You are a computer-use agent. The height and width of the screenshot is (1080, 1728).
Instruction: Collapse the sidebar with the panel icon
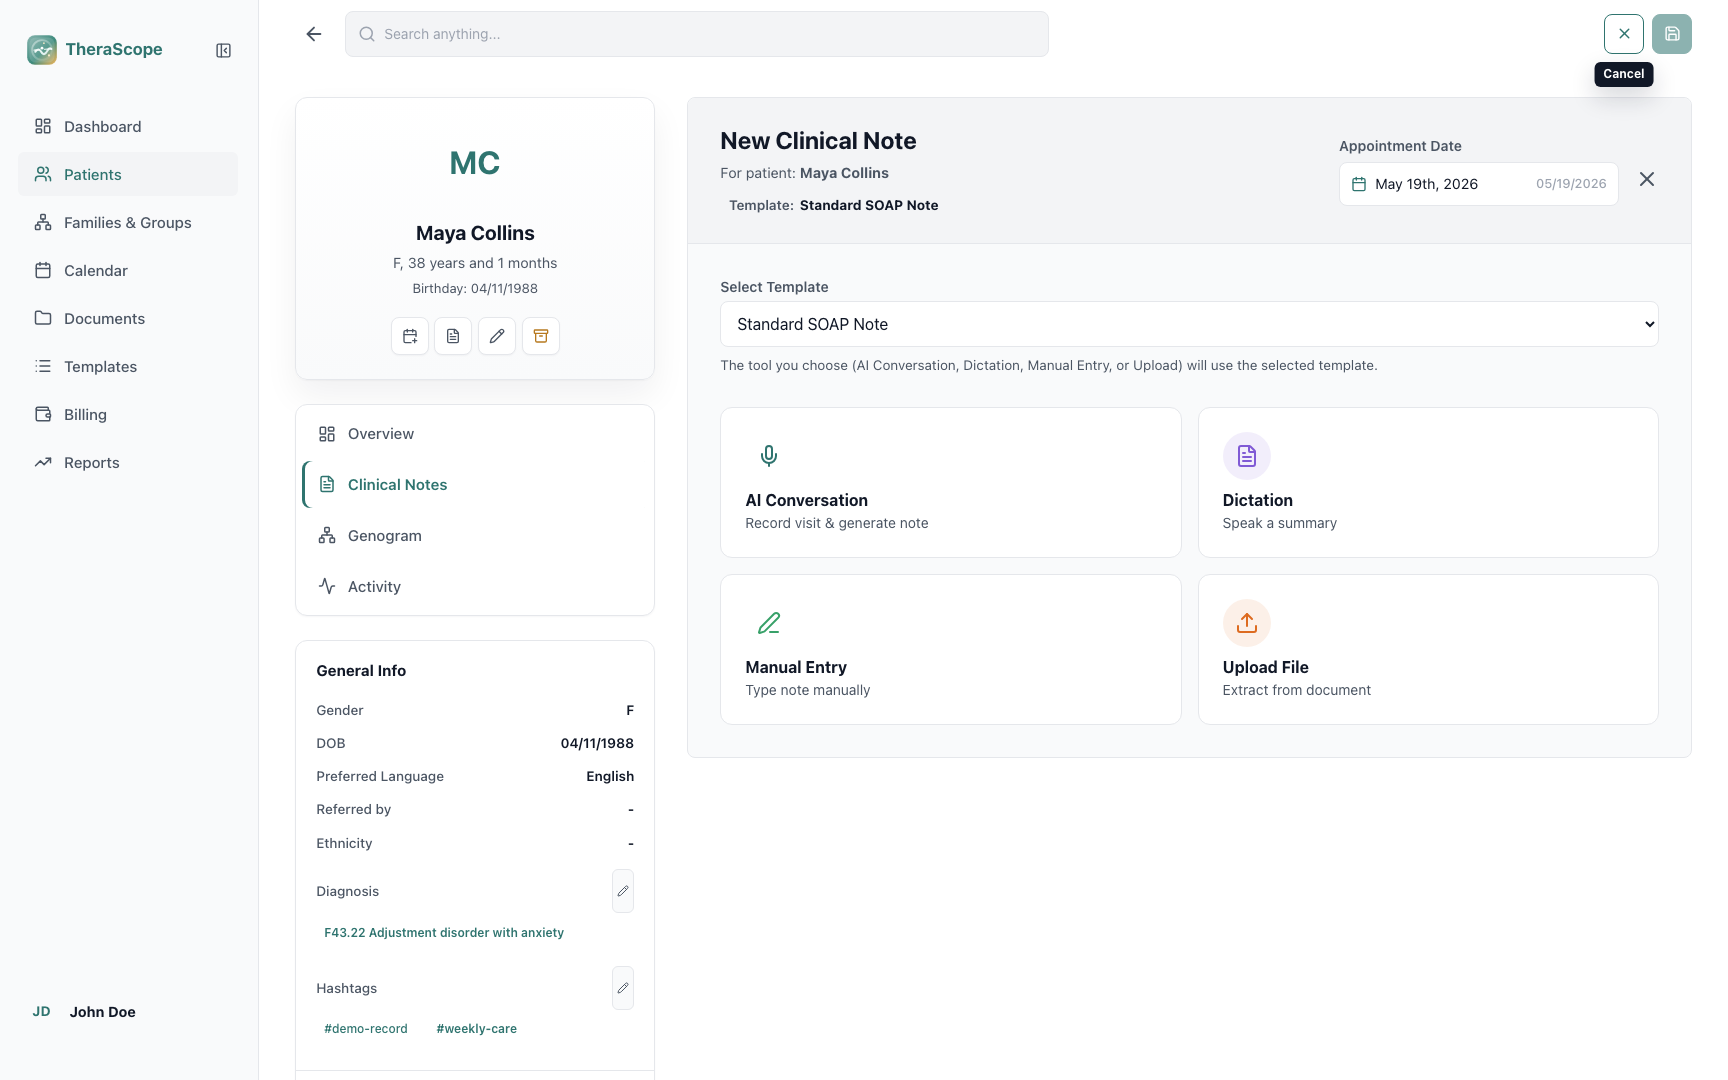click(x=224, y=50)
